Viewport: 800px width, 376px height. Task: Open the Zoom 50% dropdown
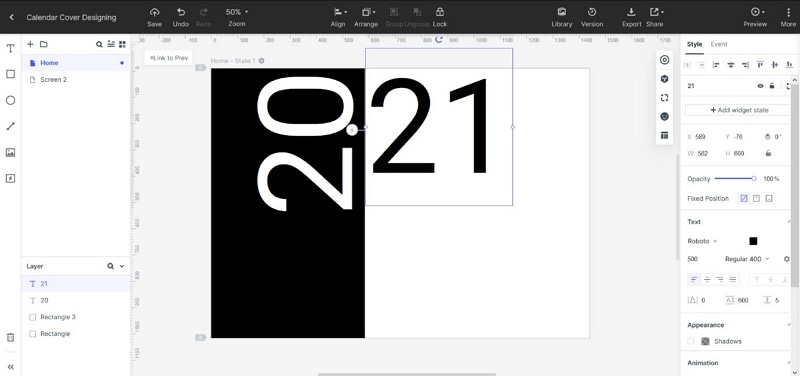[x=237, y=12]
